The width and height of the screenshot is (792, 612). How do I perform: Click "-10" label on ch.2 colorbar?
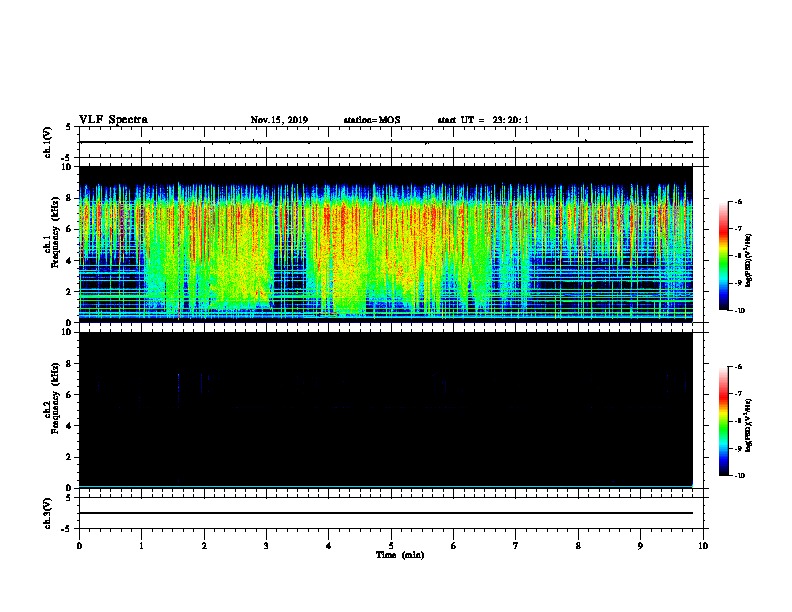(739, 476)
